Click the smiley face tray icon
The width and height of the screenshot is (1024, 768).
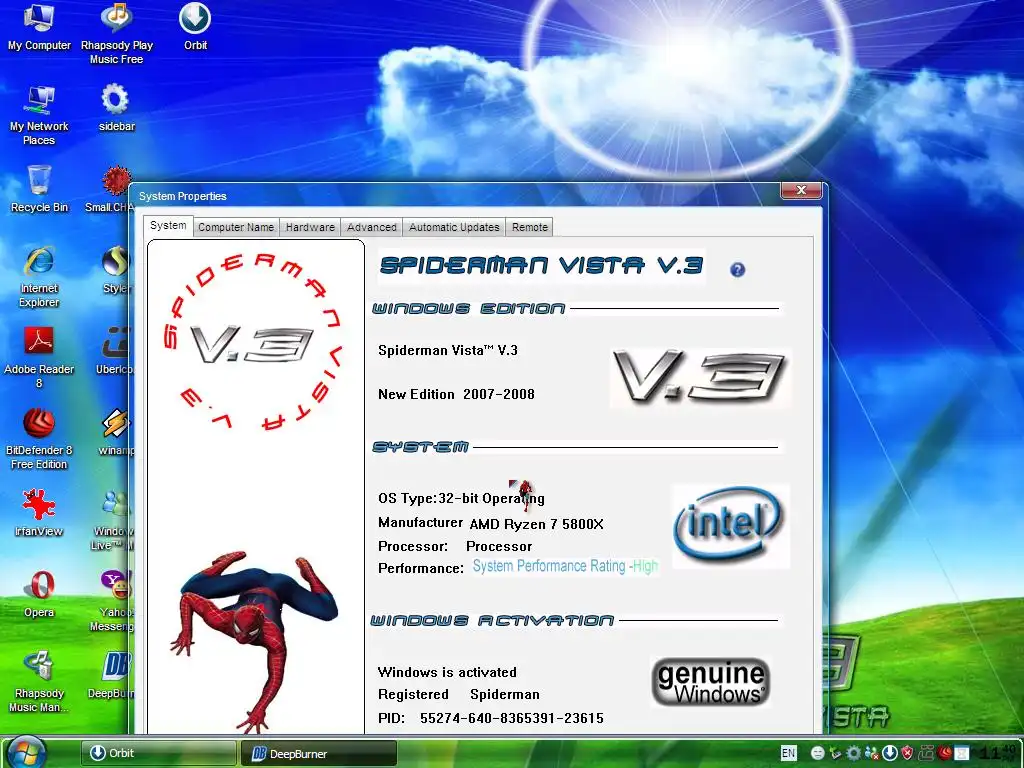[818, 753]
